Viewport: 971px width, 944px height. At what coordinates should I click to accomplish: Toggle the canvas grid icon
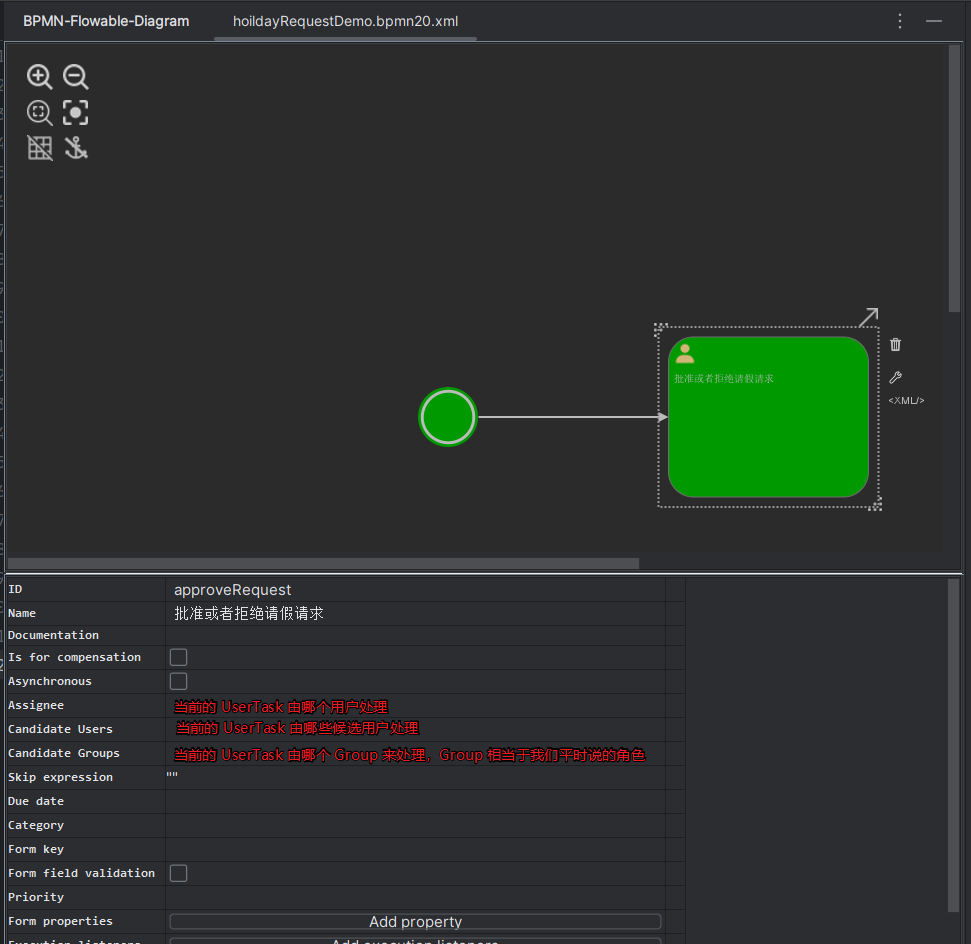(x=39, y=148)
